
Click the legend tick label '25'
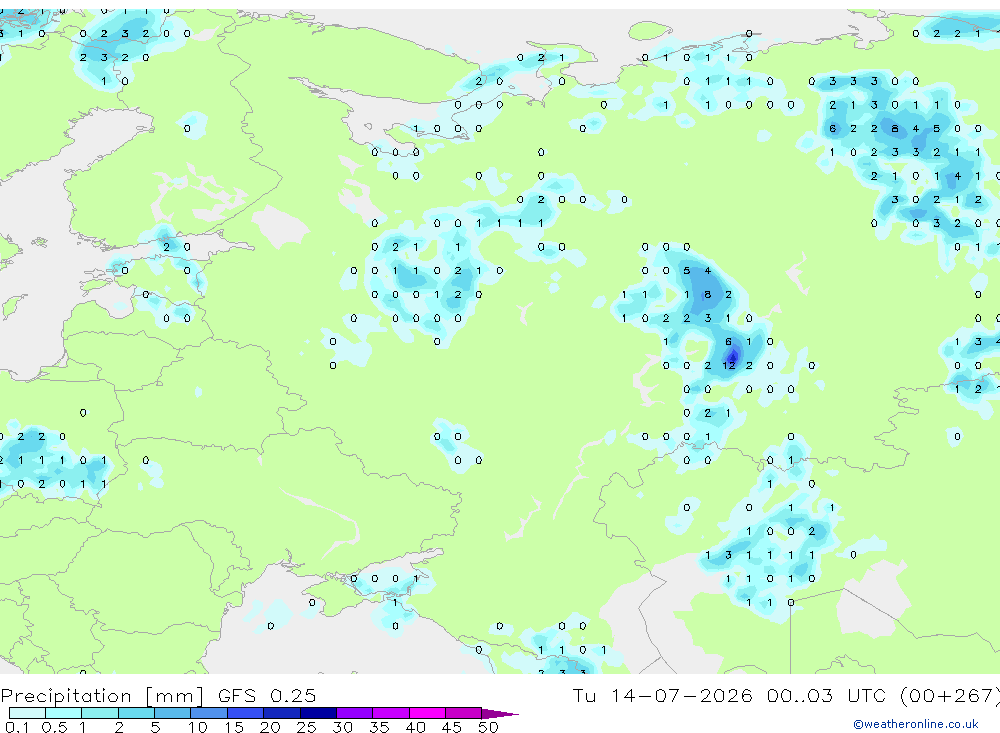click(x=306, y=727)
